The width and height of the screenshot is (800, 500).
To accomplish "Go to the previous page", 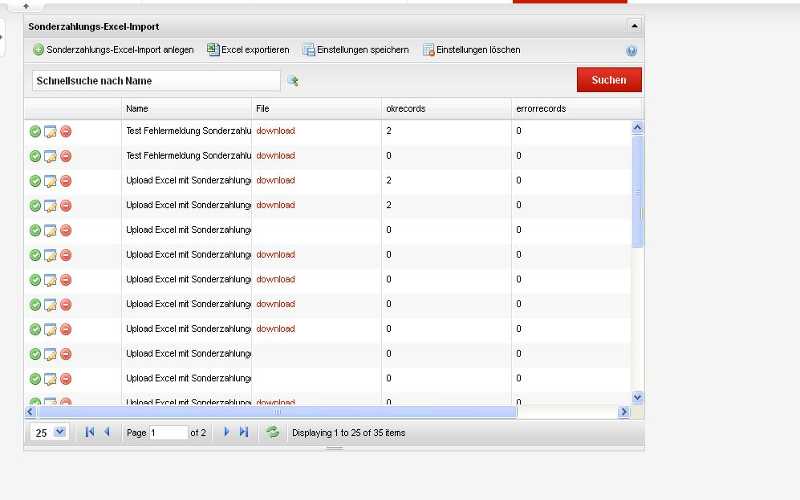I will (107, 432).
